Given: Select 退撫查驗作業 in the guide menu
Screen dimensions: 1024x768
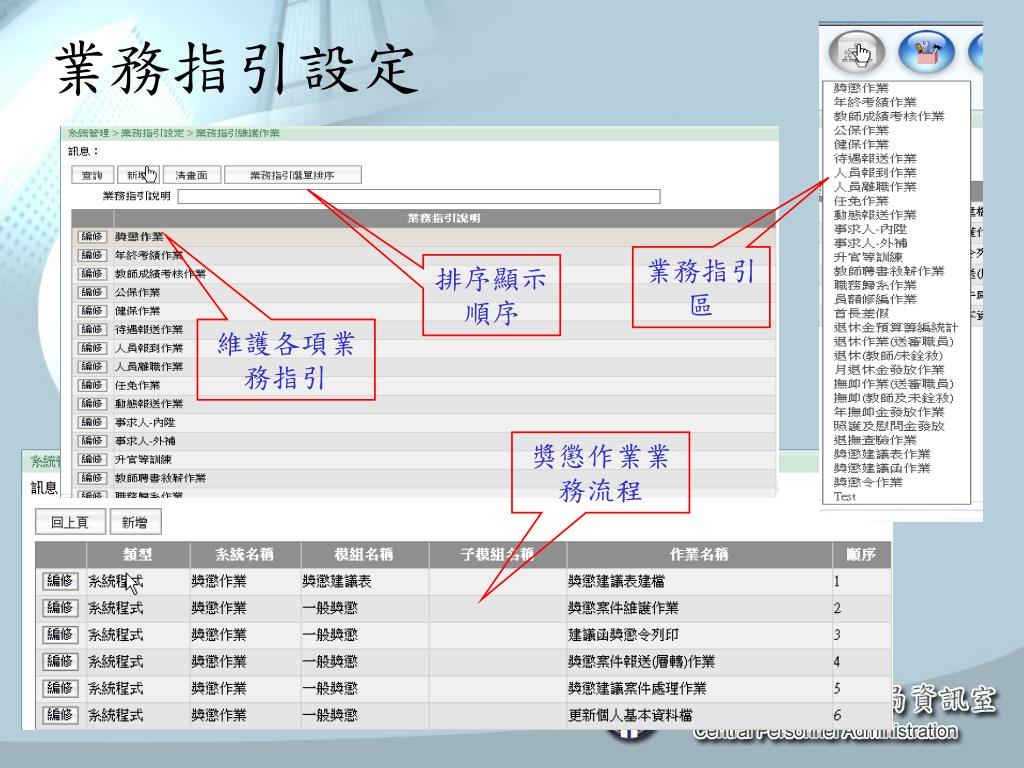Looking at the screenshot, I should click(875, 440).
